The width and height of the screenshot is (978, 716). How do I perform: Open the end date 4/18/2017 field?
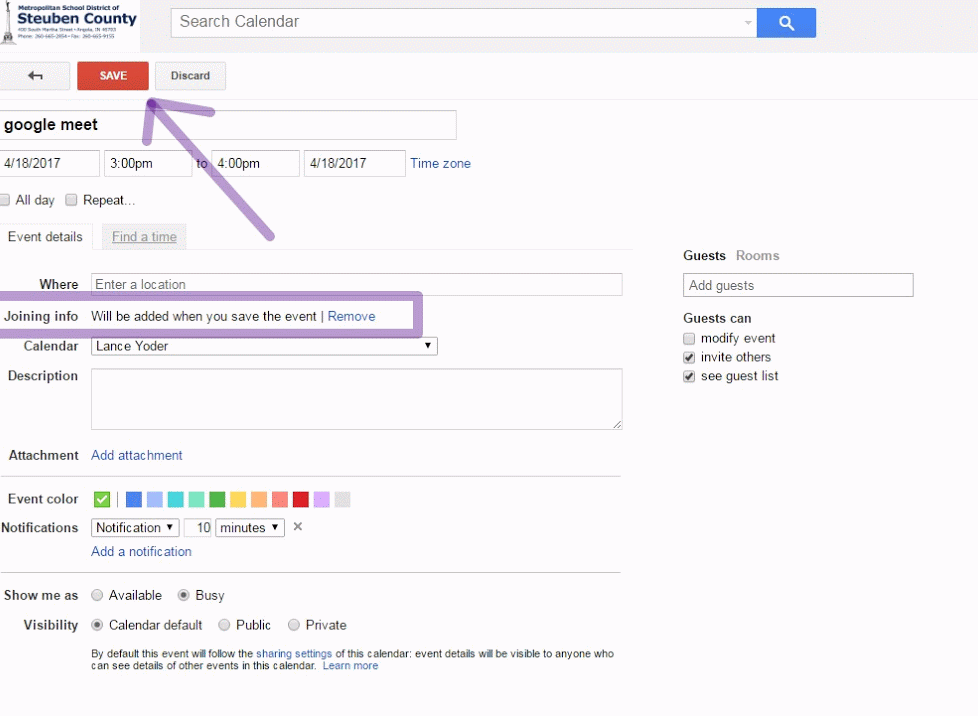[x=354, y=163]
